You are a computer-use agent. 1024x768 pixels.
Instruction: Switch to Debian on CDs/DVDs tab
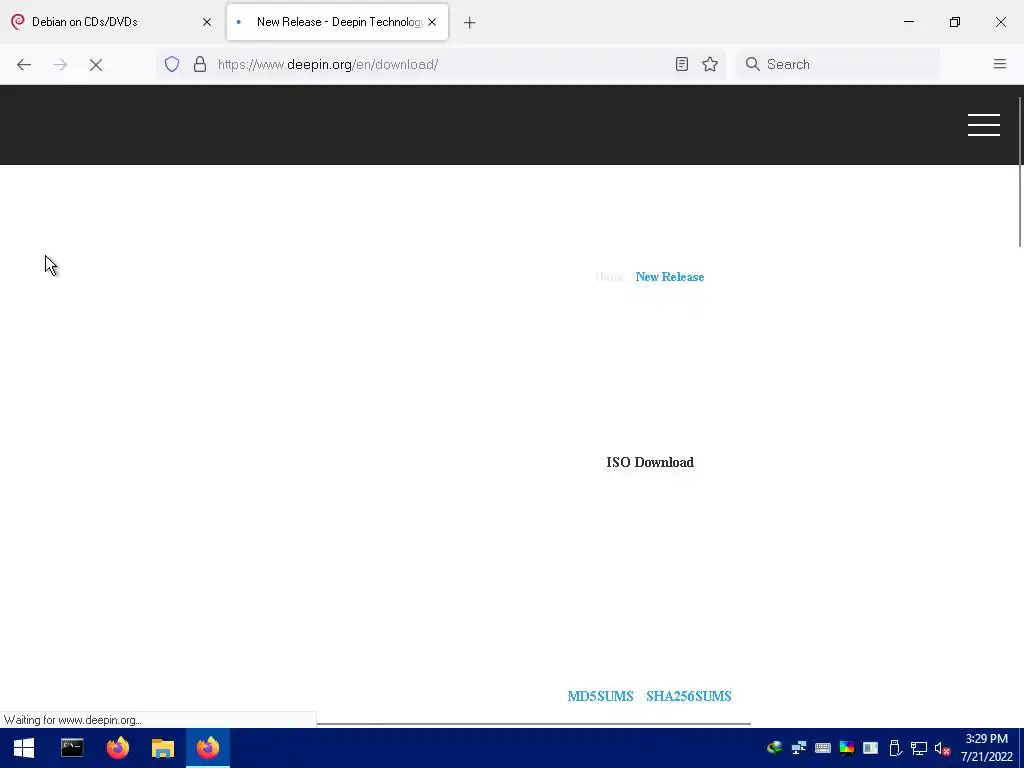[x=112, y=22]
